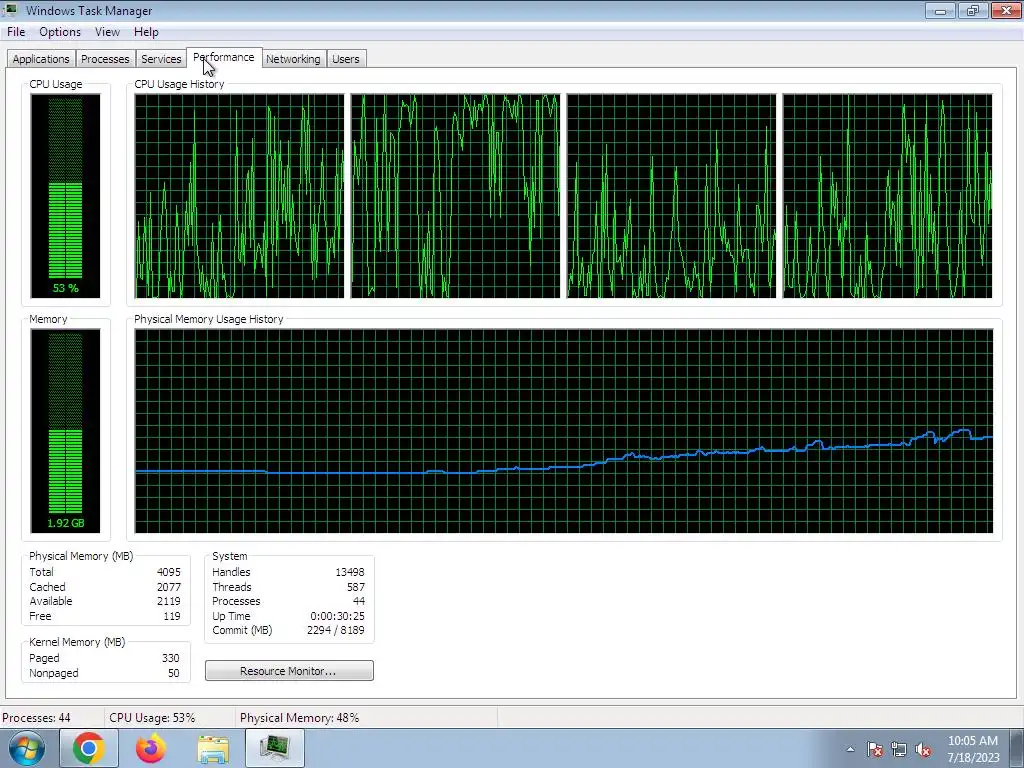Click the third CPU usage history graph
The width and height of the screenshot is (1024, 768).
coord(671,196)
